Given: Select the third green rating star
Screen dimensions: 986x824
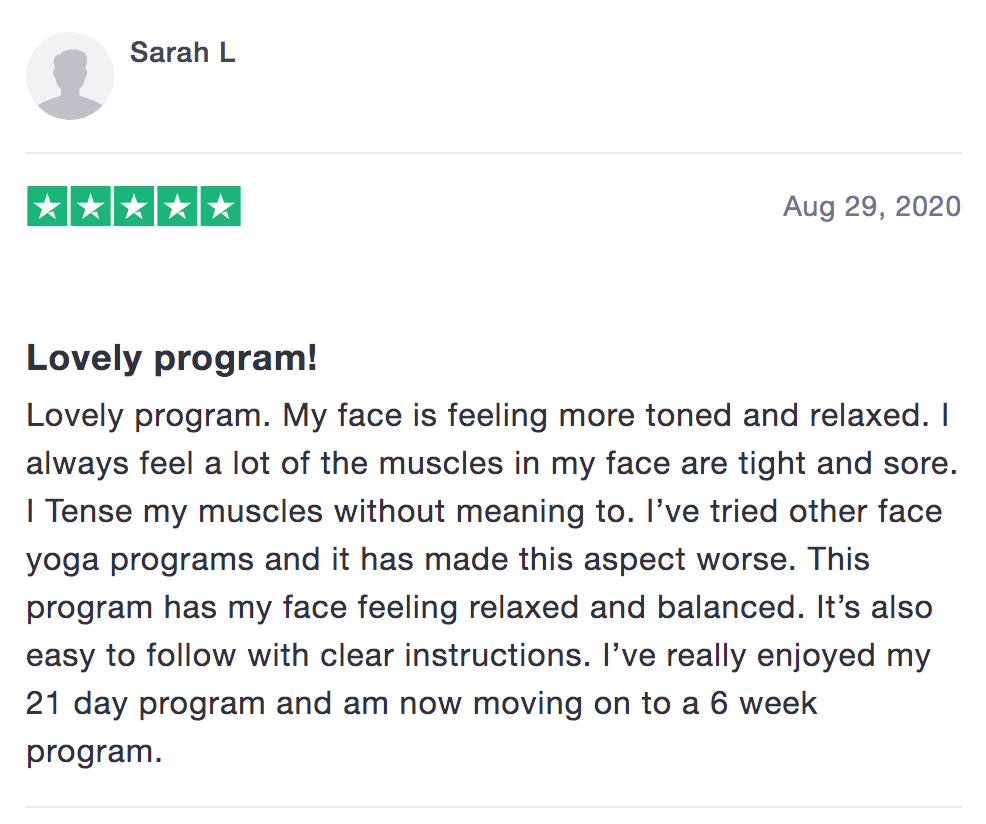Looking at the screenshot, I should pyautogui.click(x=134, y=206).
